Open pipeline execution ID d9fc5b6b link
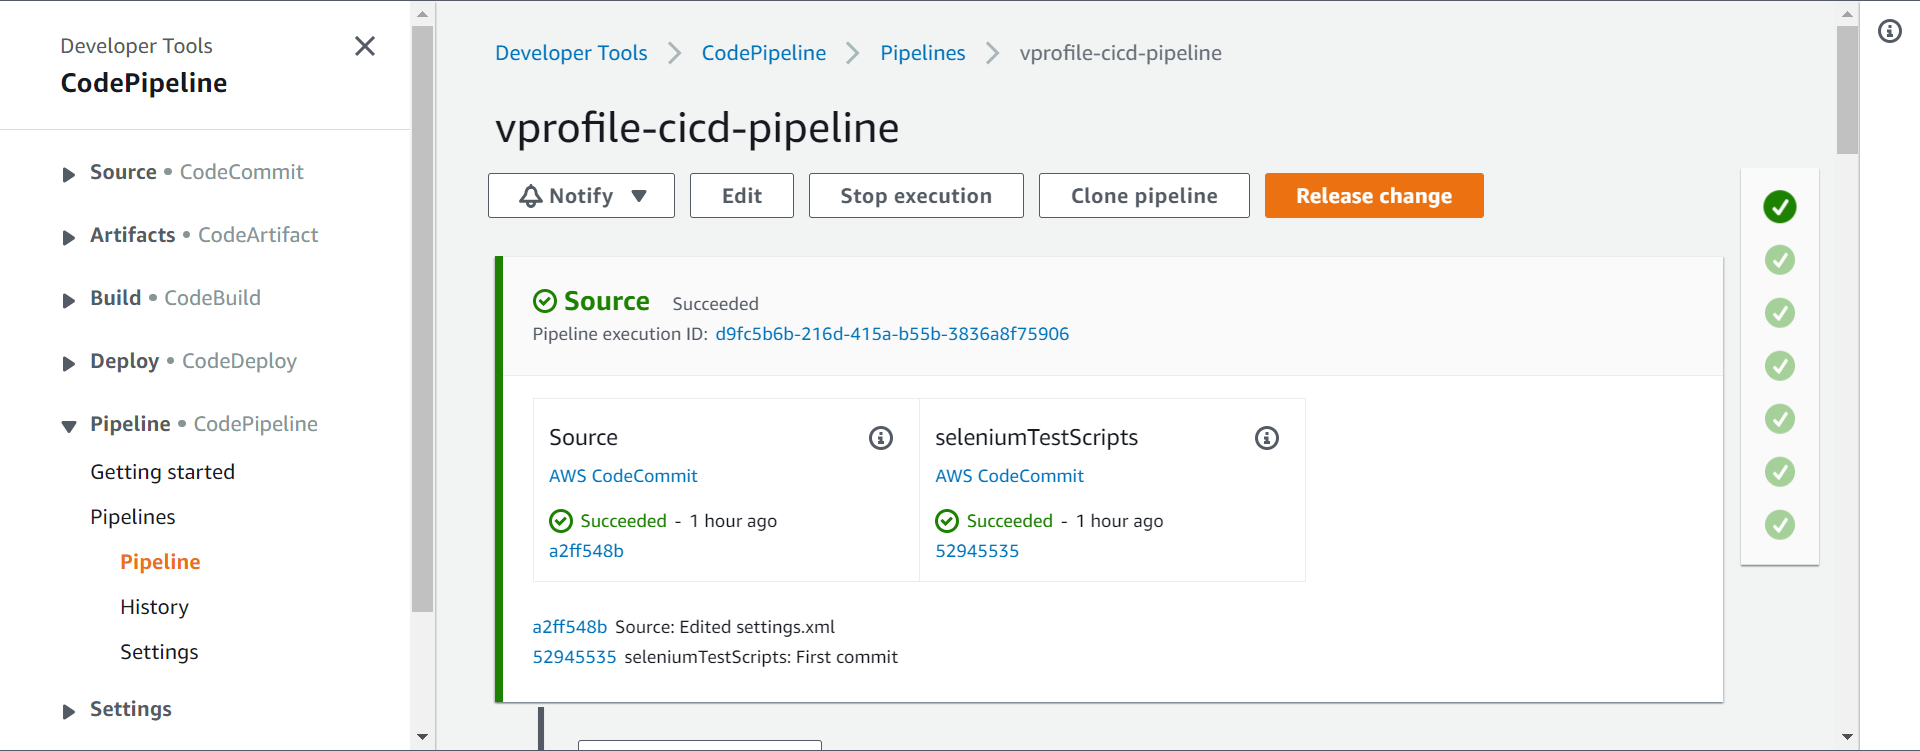The image size is (1920, 751). (892, 334)
